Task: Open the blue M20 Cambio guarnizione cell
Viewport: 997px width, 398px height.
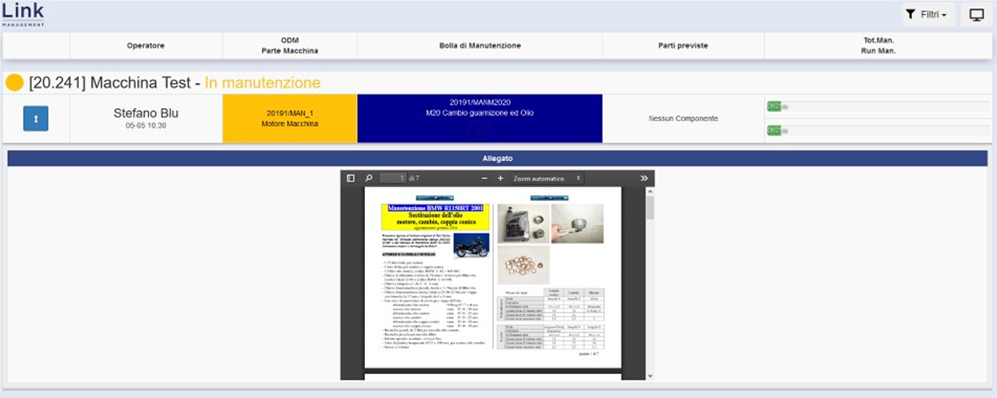Action: 480,119
